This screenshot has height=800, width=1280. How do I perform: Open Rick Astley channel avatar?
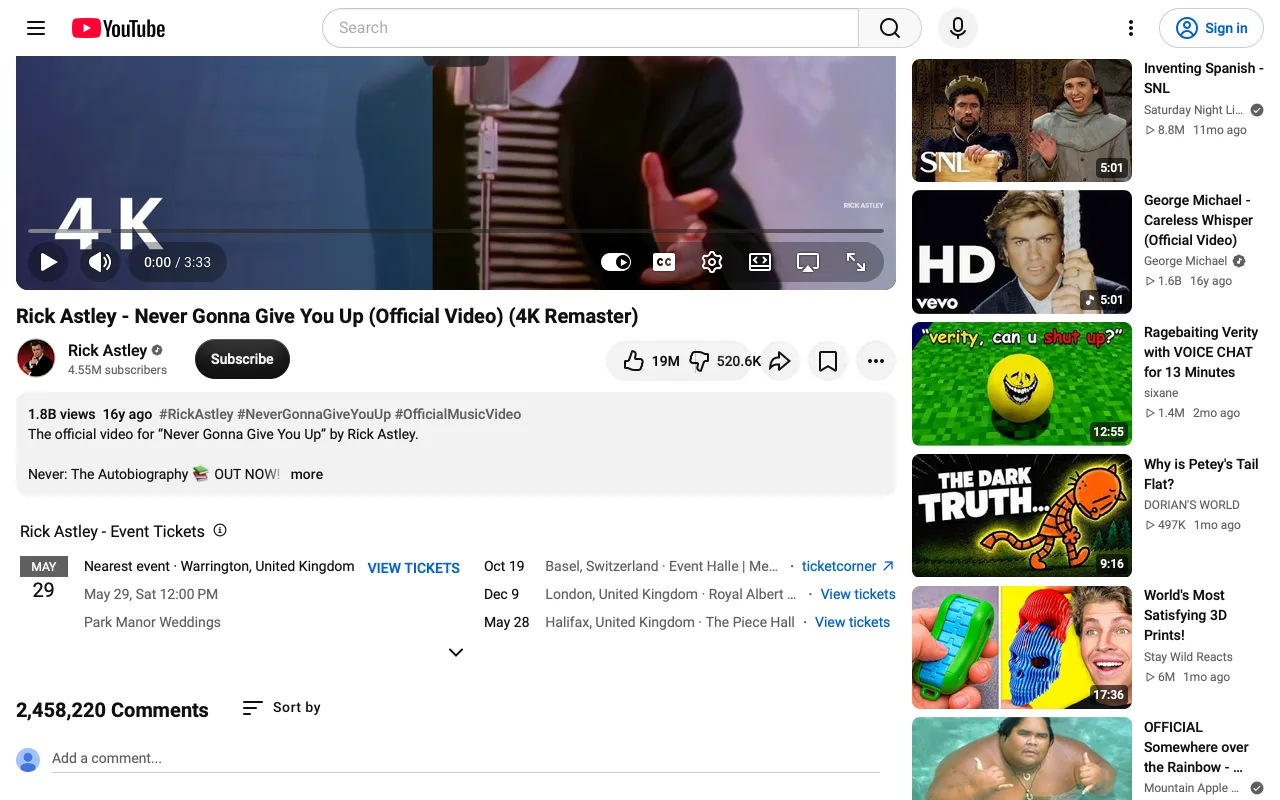[36, 358]
